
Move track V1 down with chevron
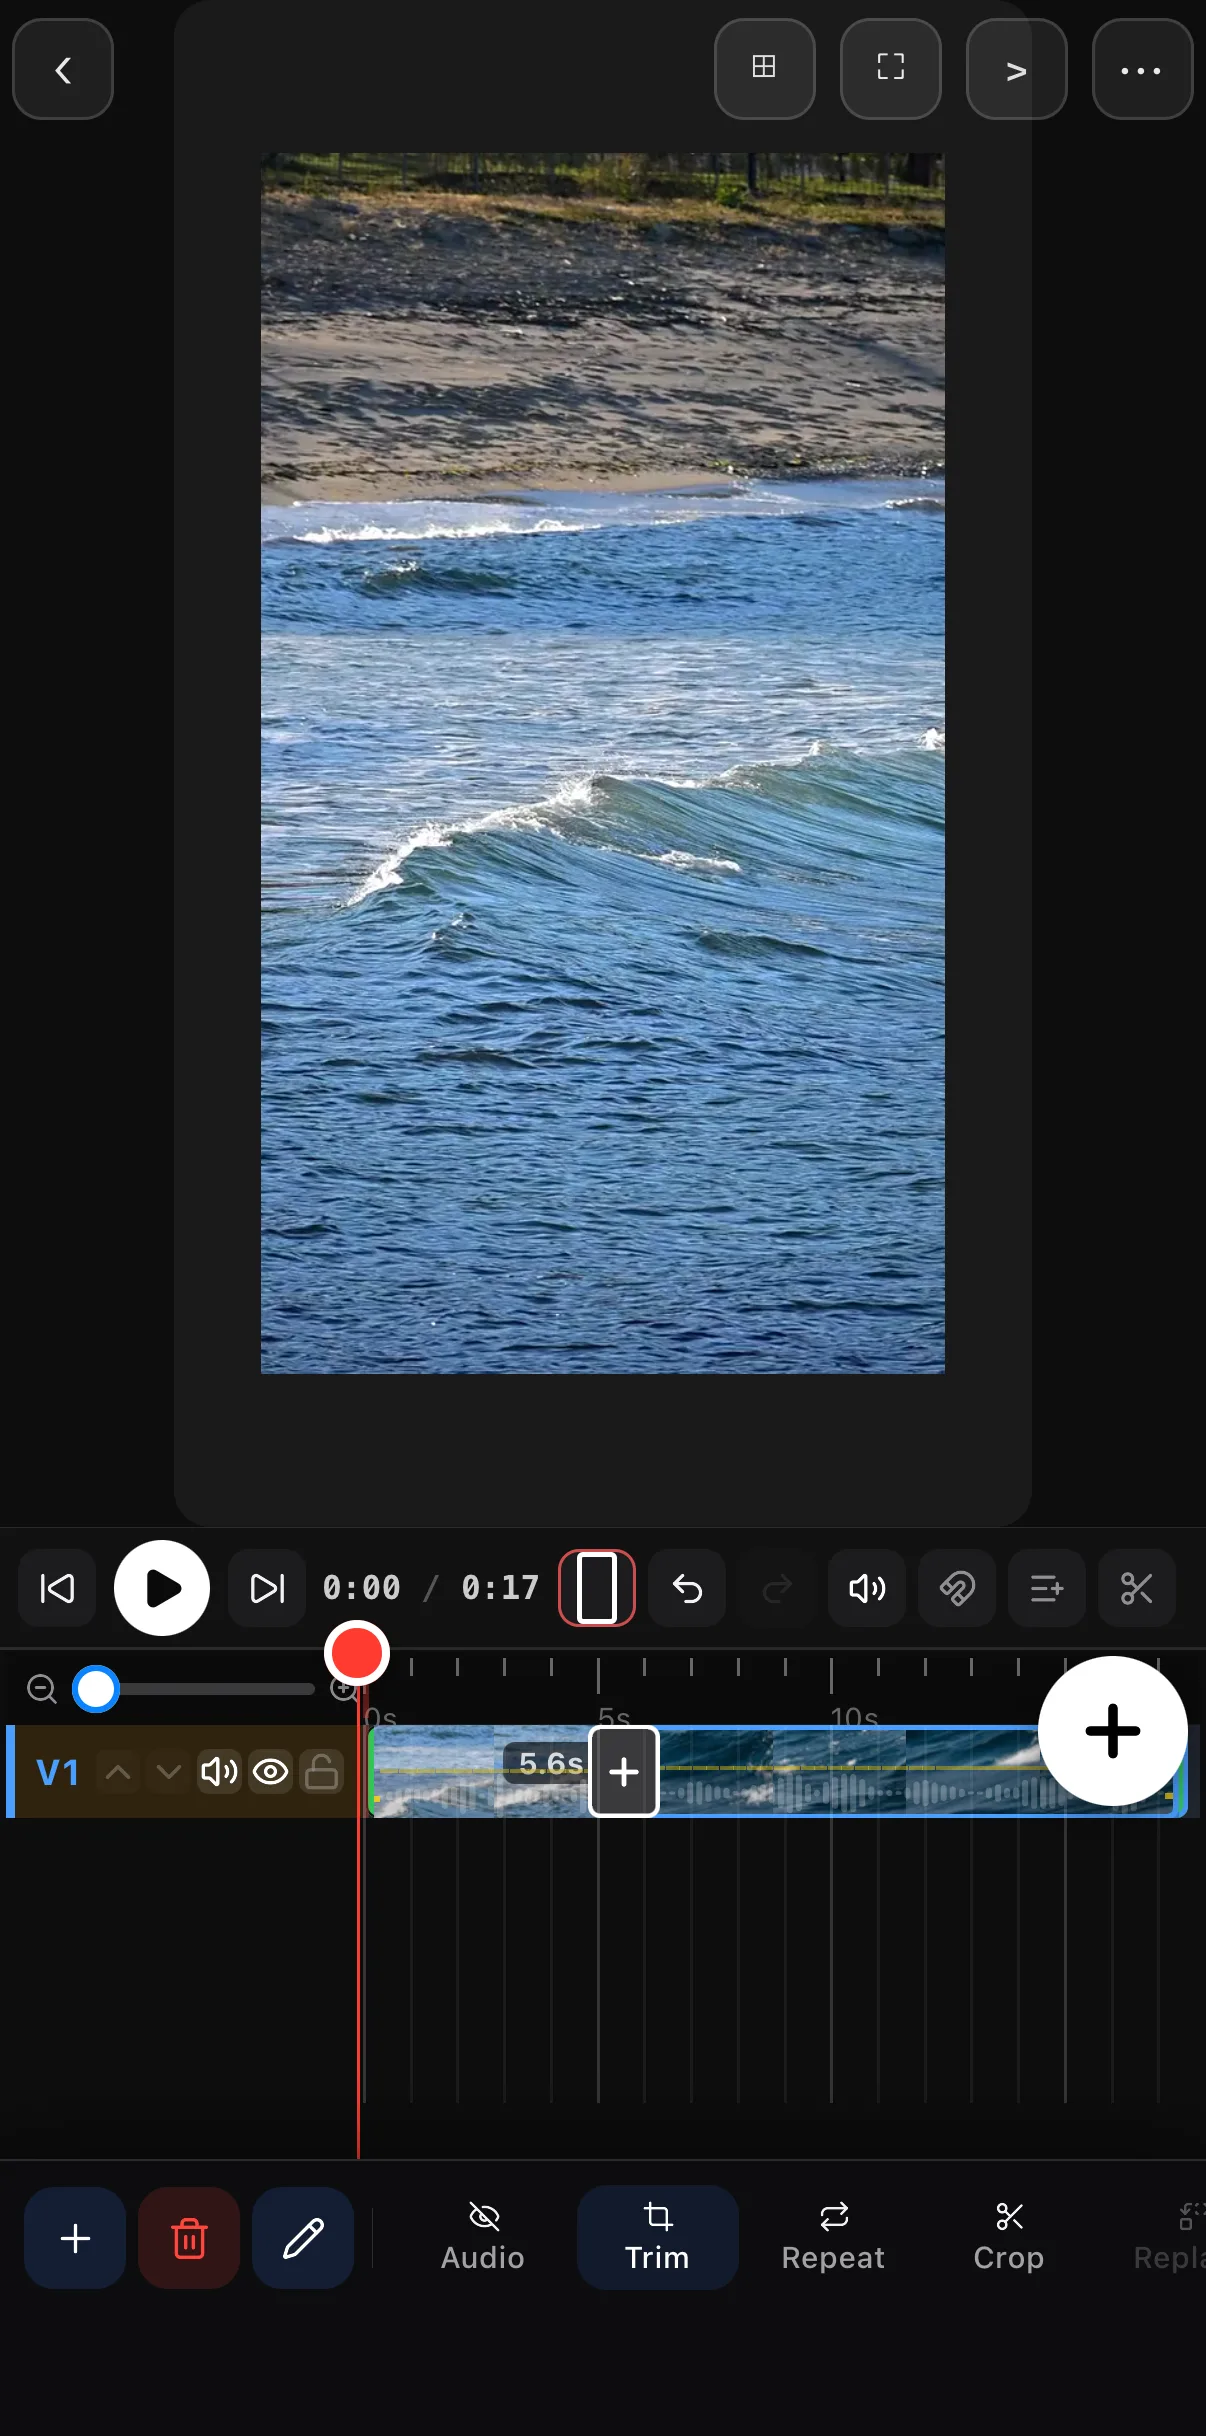(168, 1772)
